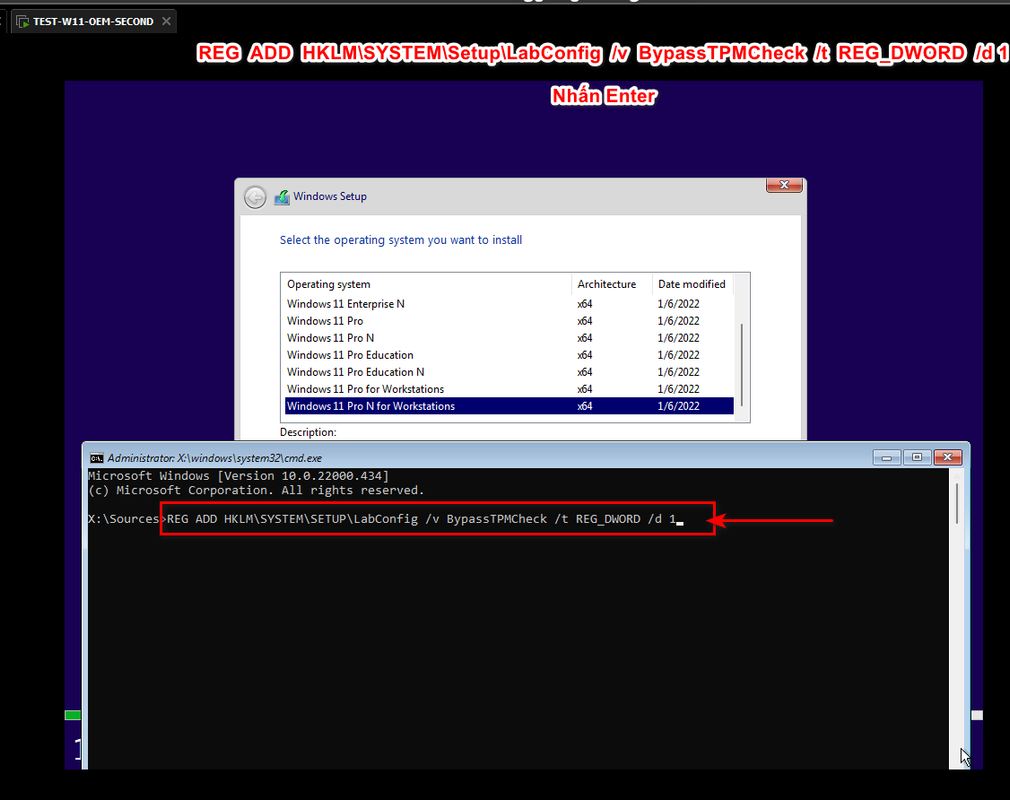Select the Windows 11 Pro N row

pos(509,338)
